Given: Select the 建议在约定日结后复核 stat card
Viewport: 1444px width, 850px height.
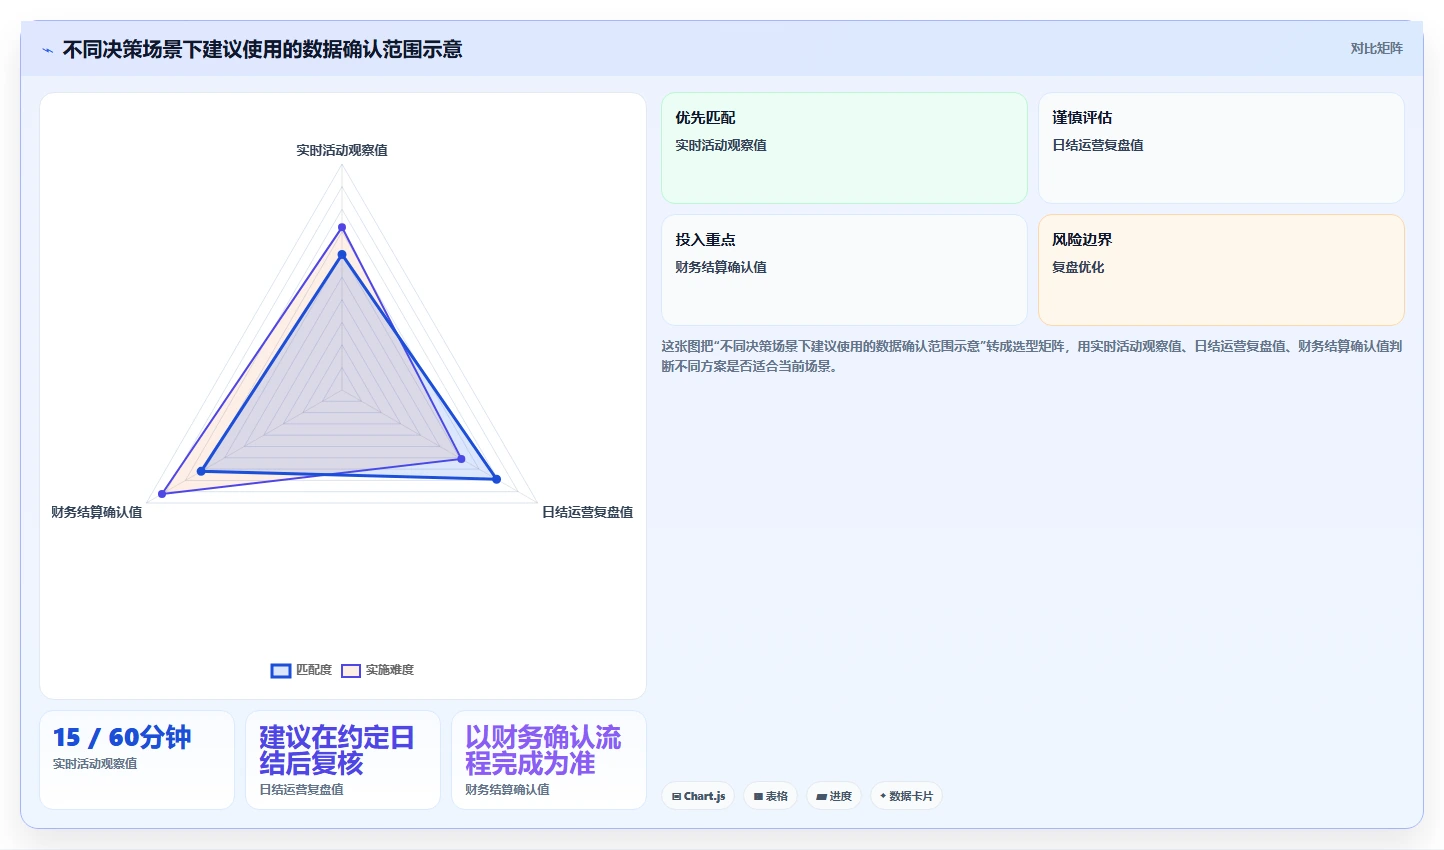Looking at the screenshot, I should [343, 760].
